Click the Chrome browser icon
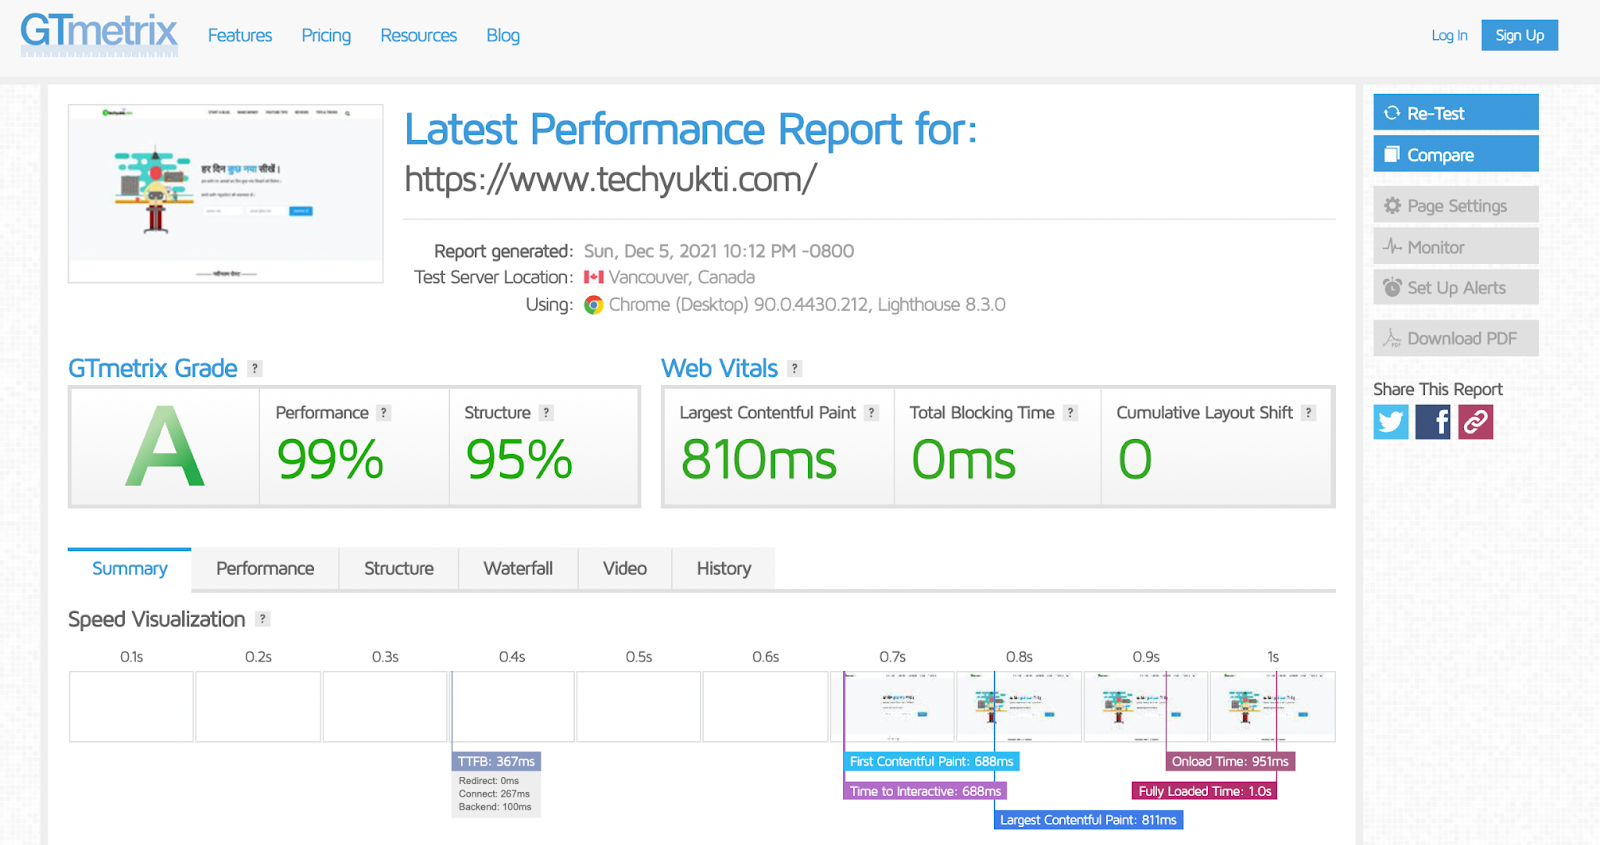 click(x=594, y=305)
